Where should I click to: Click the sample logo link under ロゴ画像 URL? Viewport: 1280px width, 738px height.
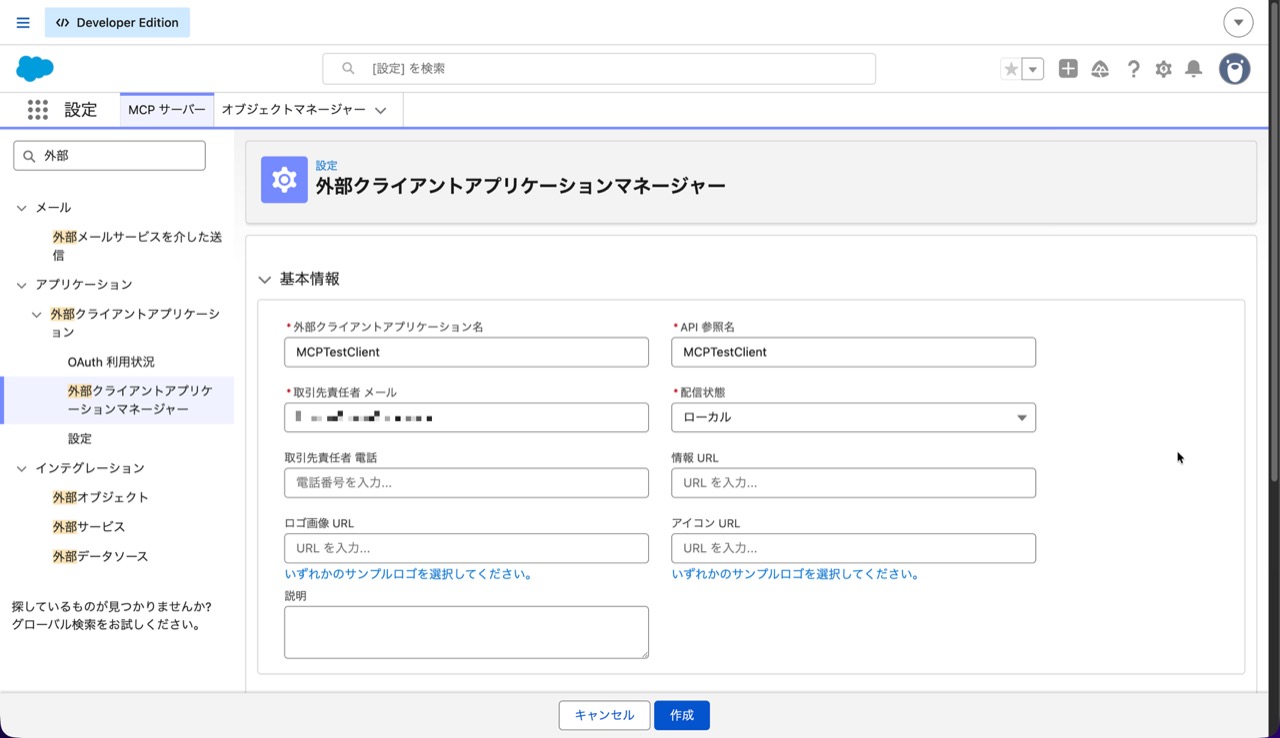click(408, 574)
